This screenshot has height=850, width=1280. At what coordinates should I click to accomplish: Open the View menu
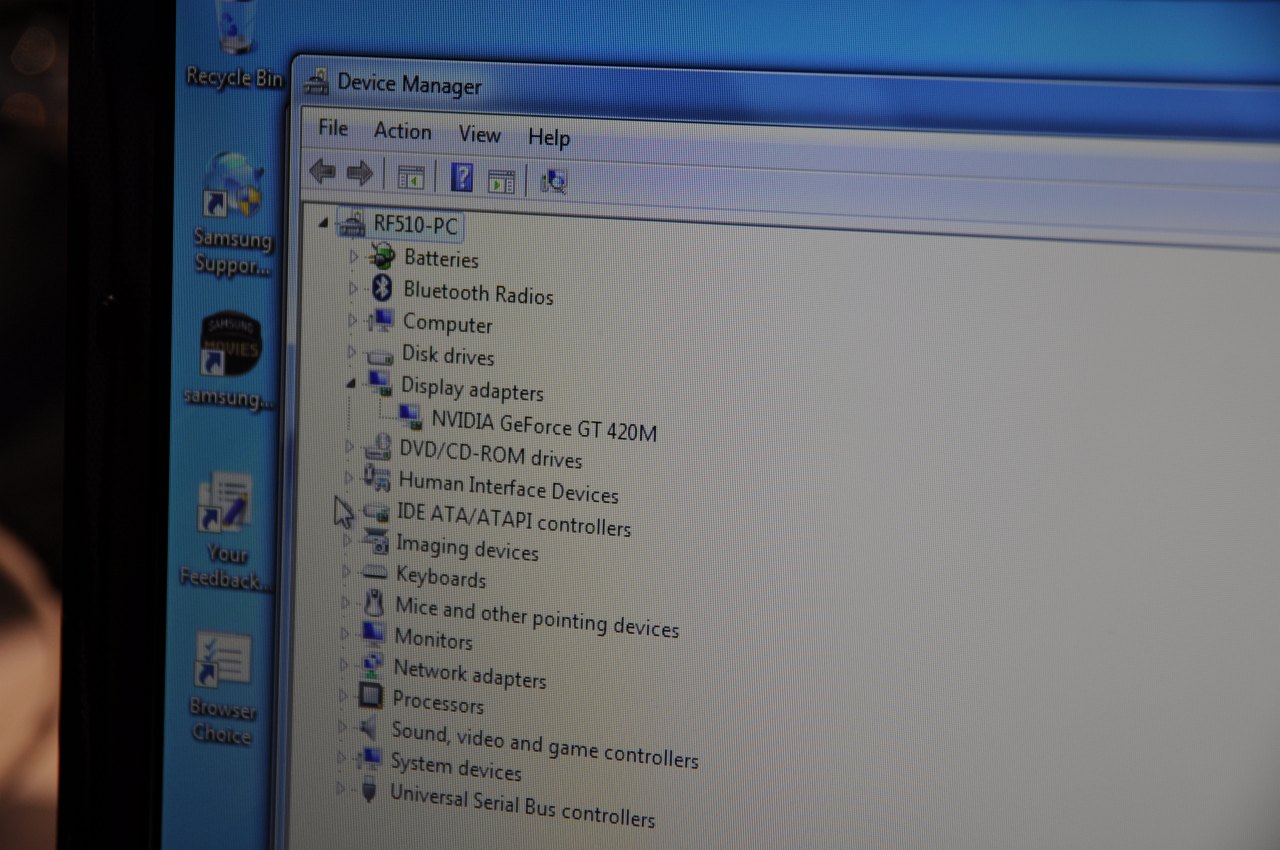pyautogui.click(x=479, y=134)
